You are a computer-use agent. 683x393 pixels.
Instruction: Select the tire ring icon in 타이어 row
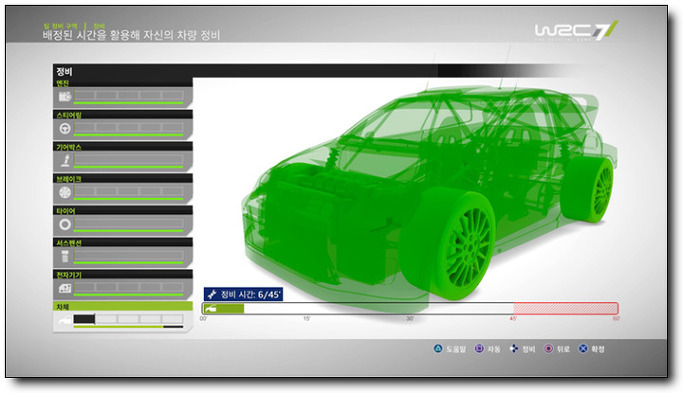pos(65,224)
